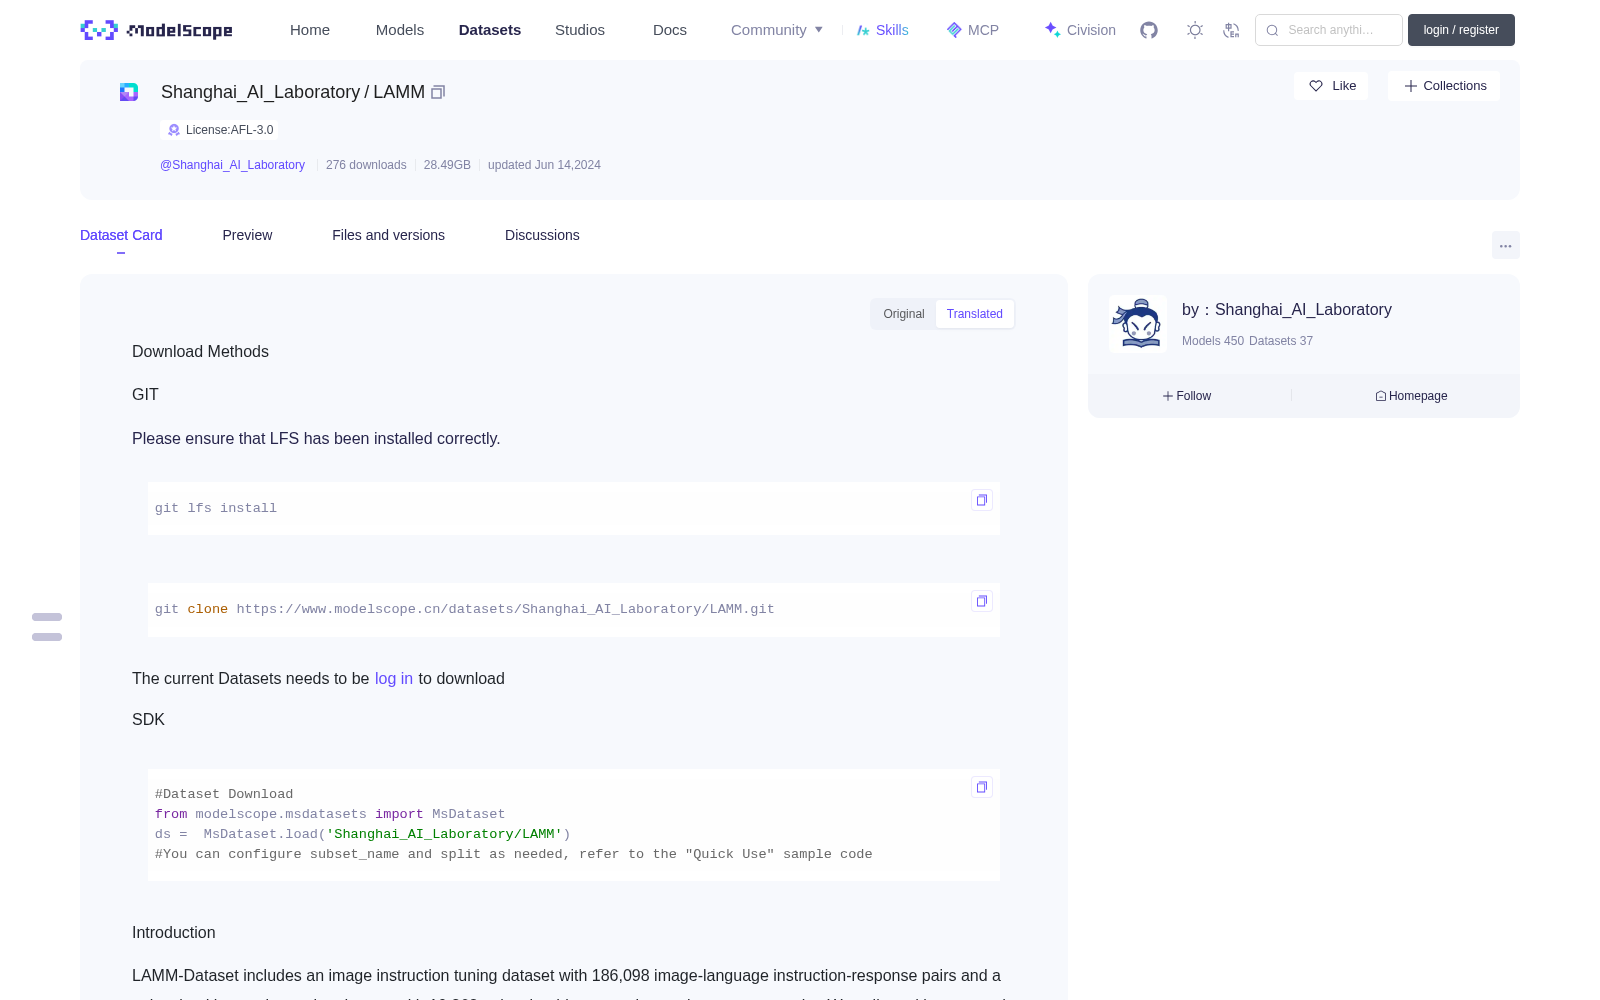Click the LAMM dataset avatar icon
Screen dimensions: 1600x1000
pos(129,92)
